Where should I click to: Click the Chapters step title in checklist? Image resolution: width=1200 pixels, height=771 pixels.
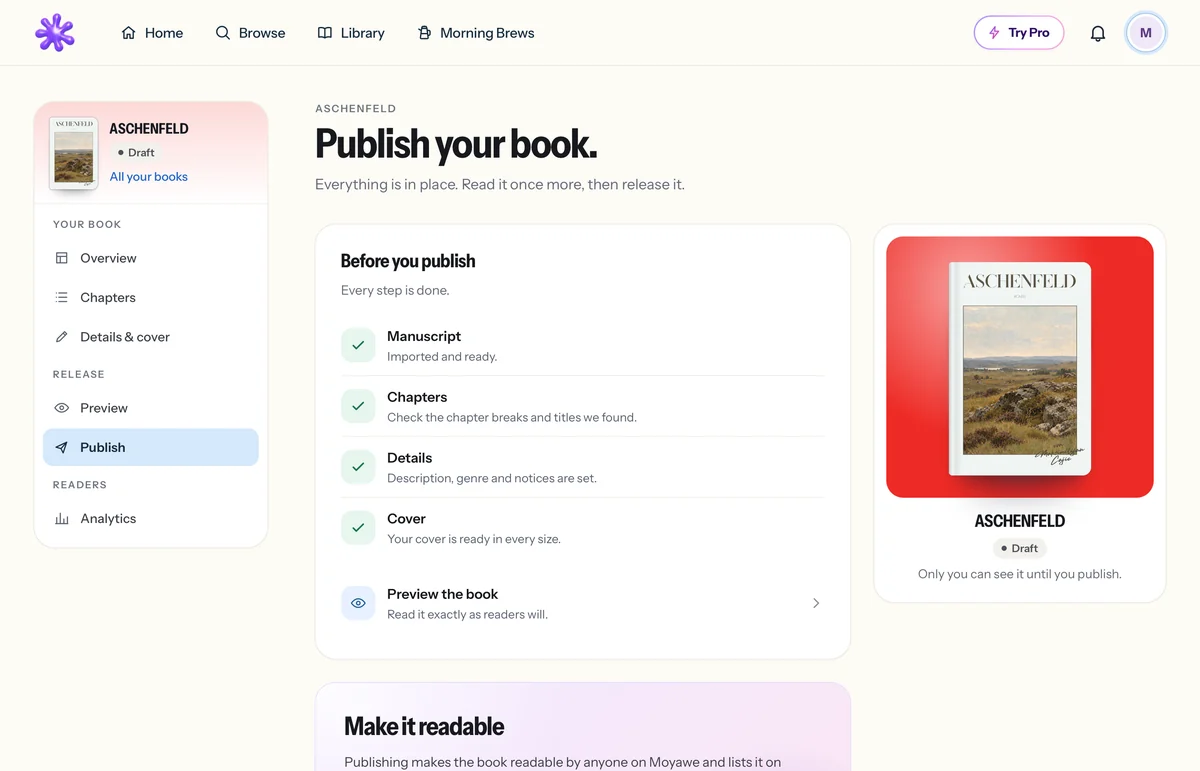pyautogui.click(x=417, y=397)
